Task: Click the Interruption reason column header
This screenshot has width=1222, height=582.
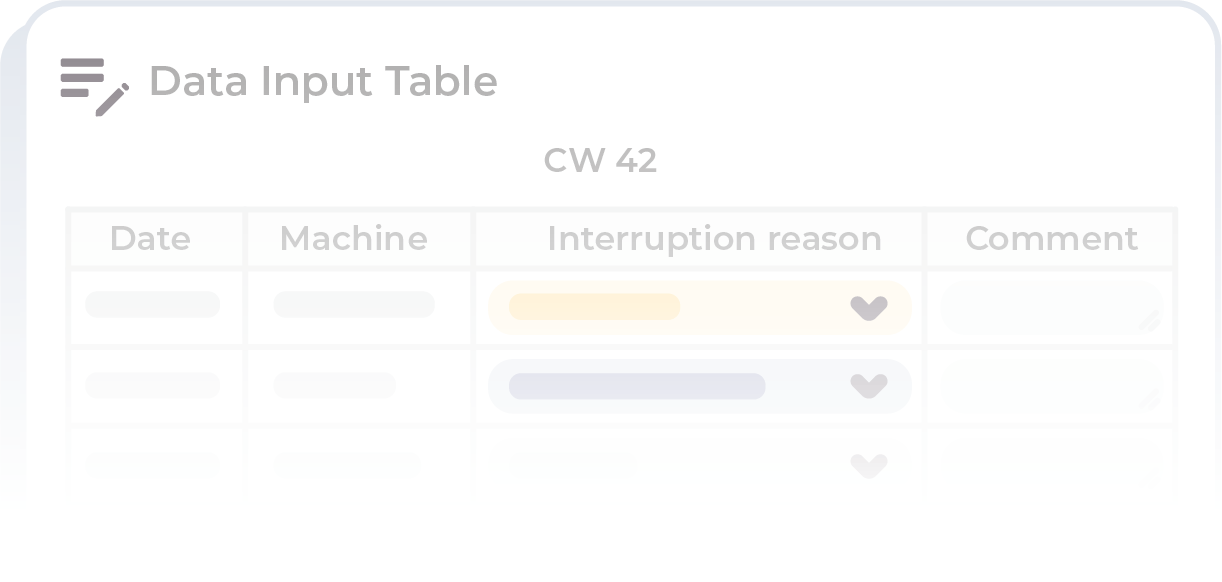Action: pos(713,239)
